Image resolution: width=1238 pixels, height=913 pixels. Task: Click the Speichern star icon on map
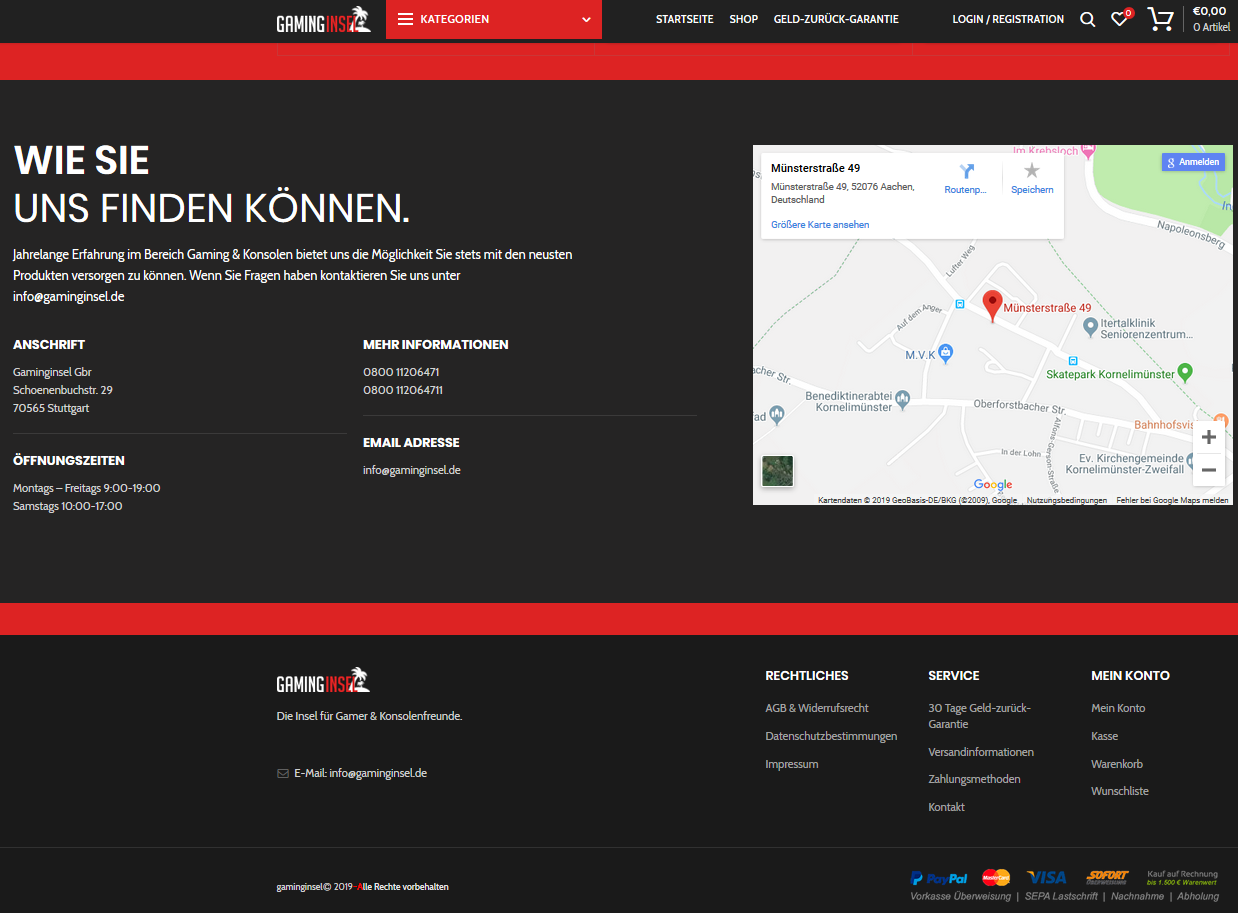[1032, 171]
